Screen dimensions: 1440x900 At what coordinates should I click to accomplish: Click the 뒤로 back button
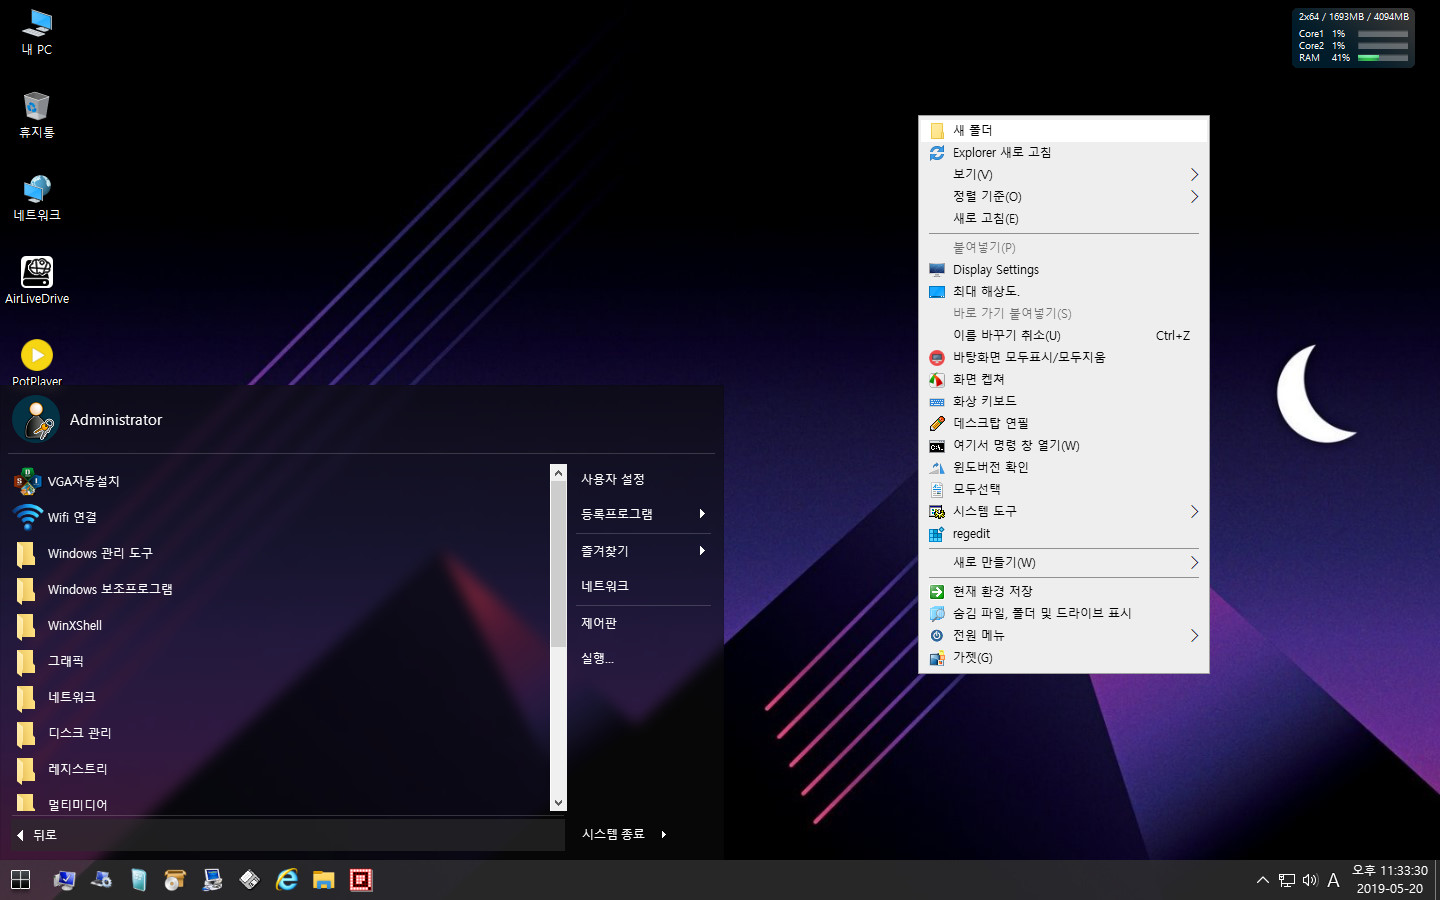(x=288, y=835)
